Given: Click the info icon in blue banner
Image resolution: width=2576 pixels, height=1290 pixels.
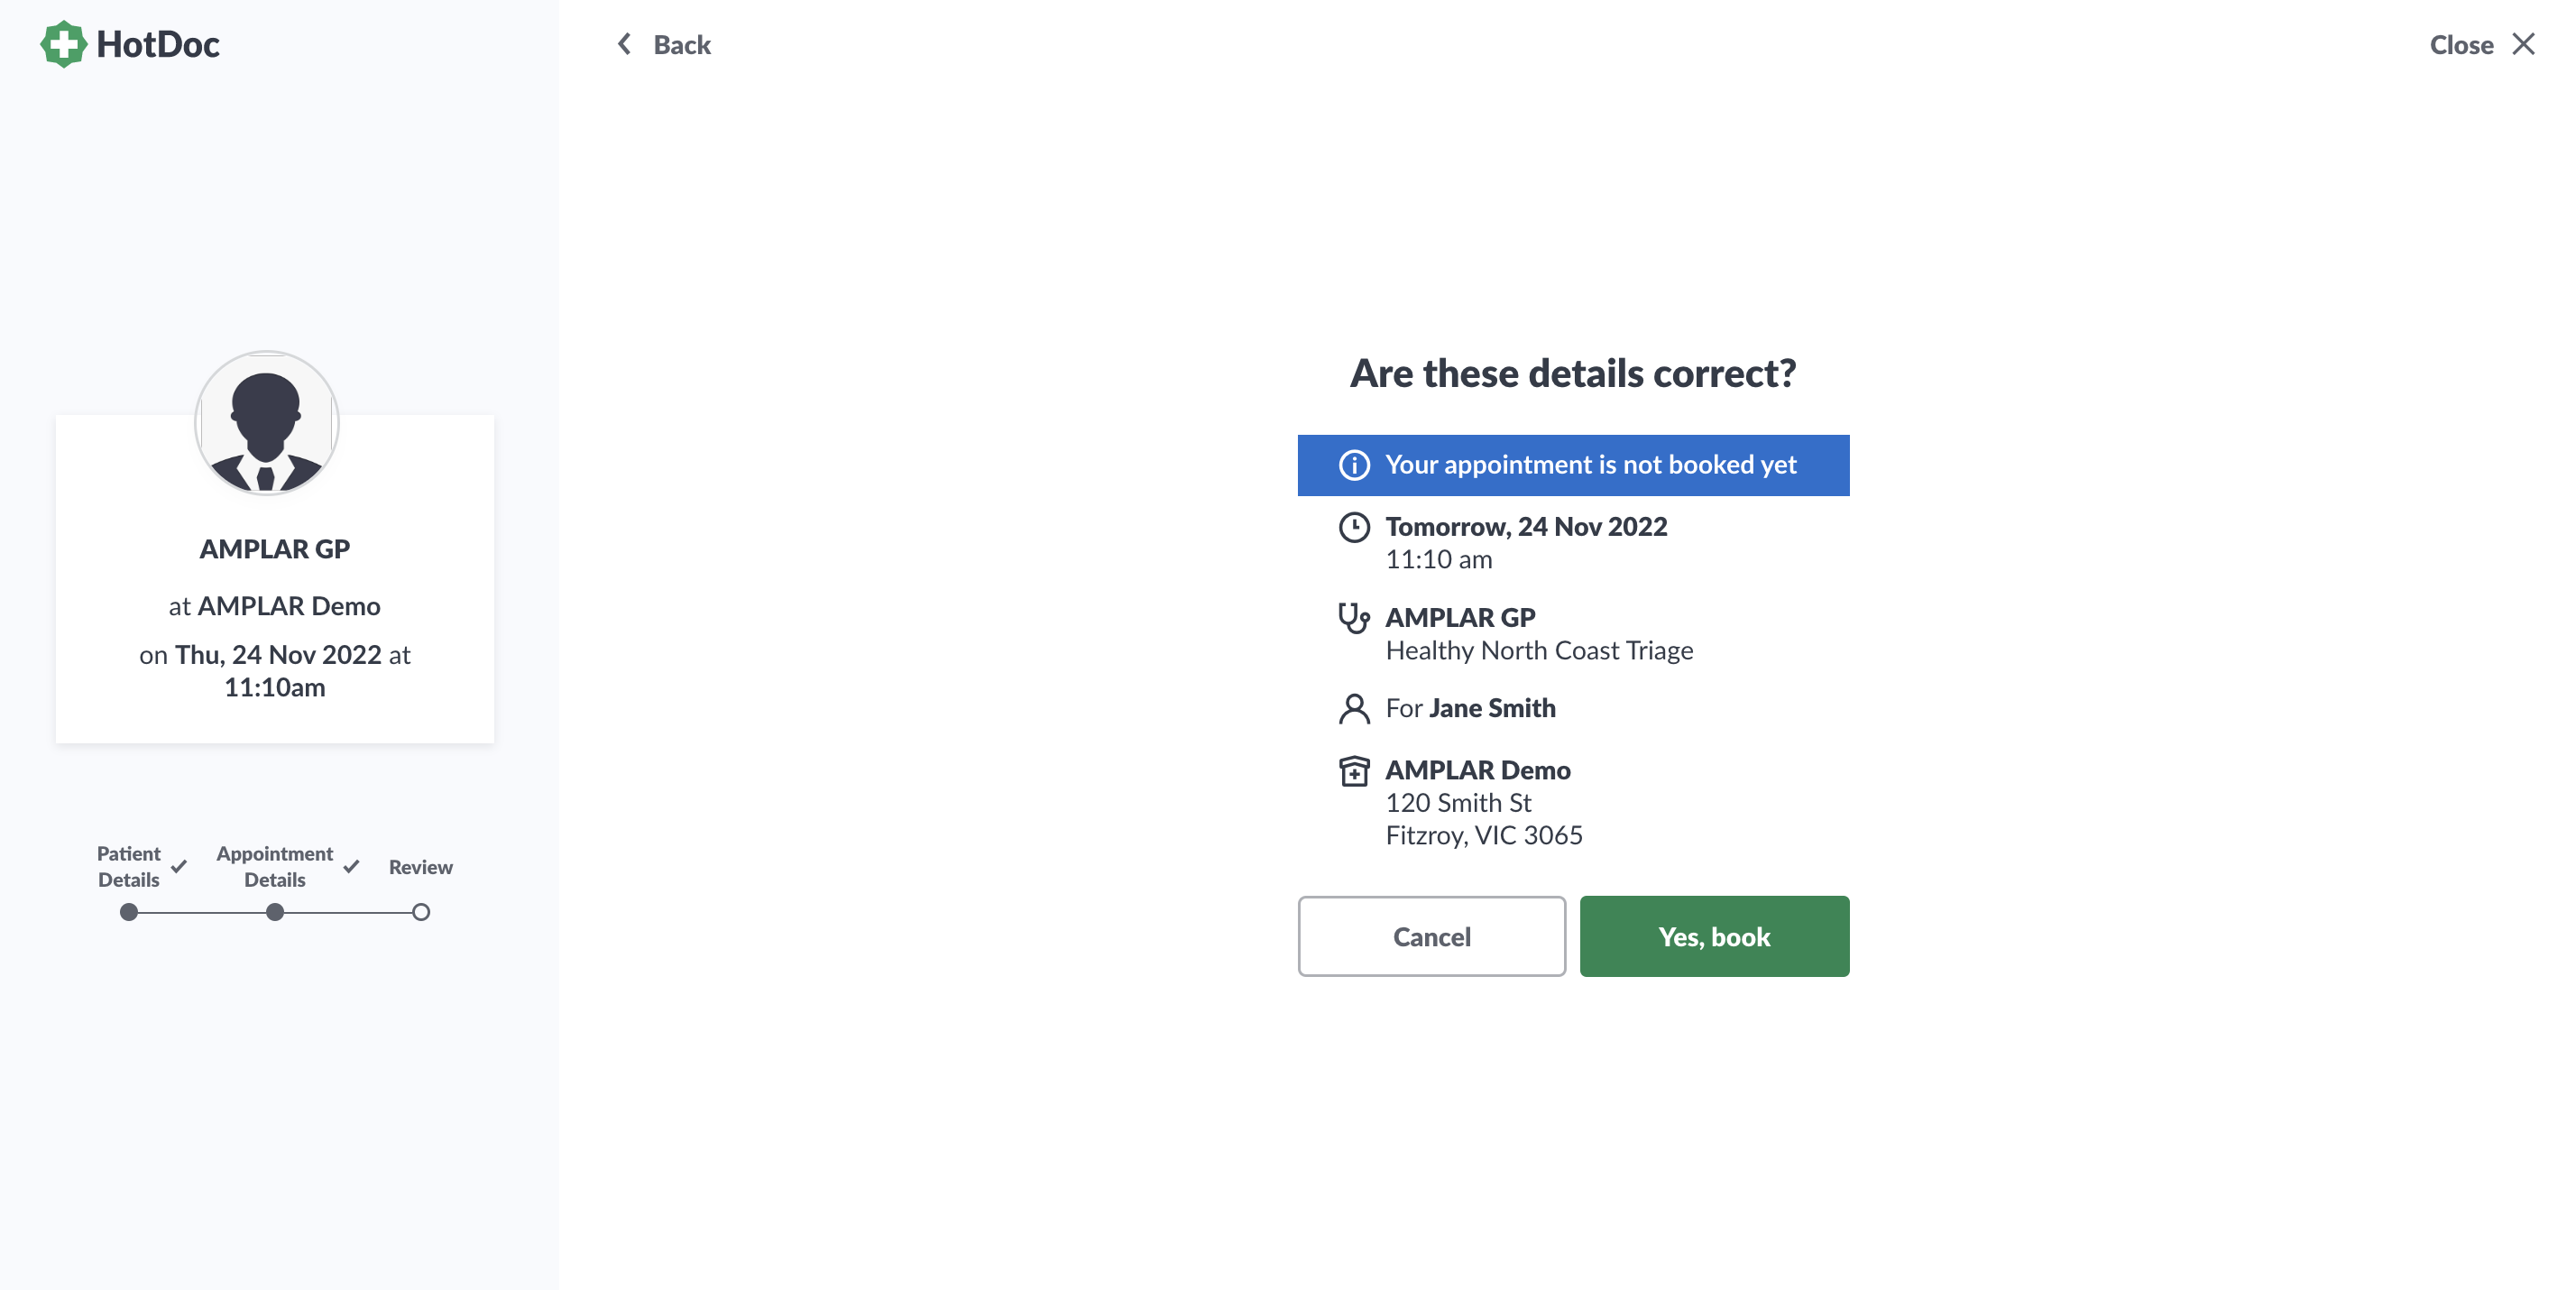Looking at the screenshot, I should click(1354, 465).
